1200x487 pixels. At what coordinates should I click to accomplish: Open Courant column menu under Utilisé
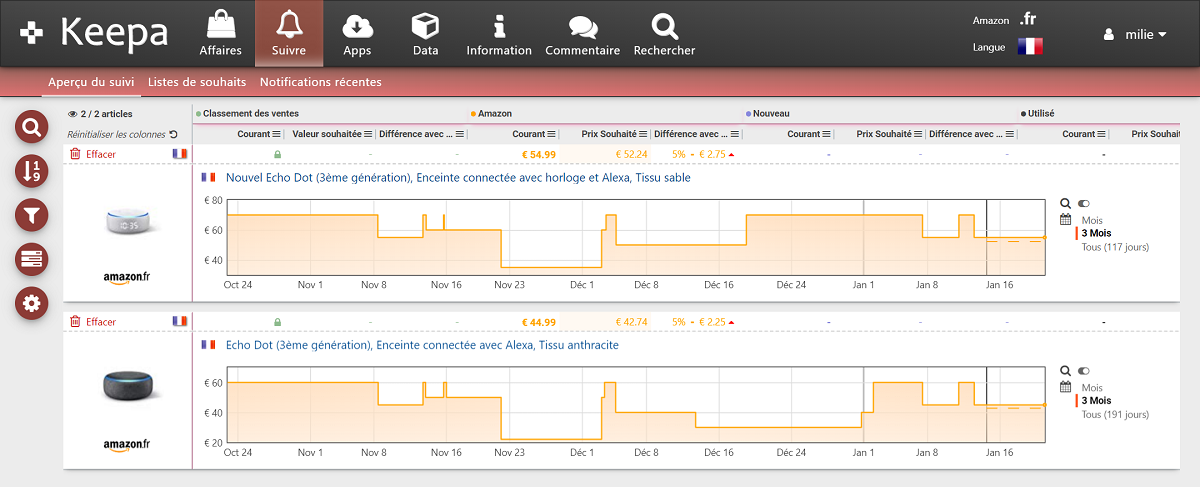coord(1101,134)
